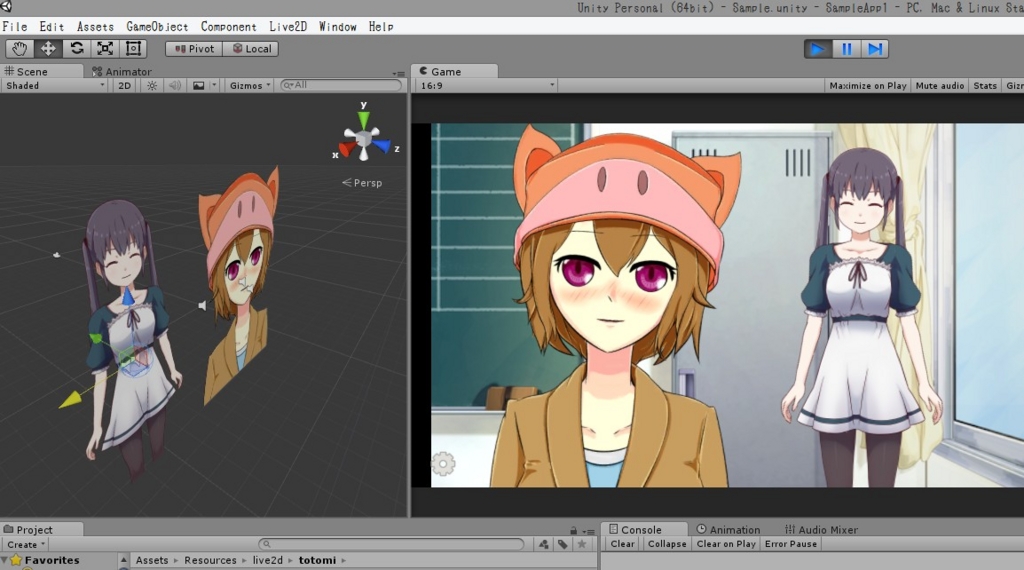Open the Help menu
This screenshot has width=1024, height=570.
point(381,27)
